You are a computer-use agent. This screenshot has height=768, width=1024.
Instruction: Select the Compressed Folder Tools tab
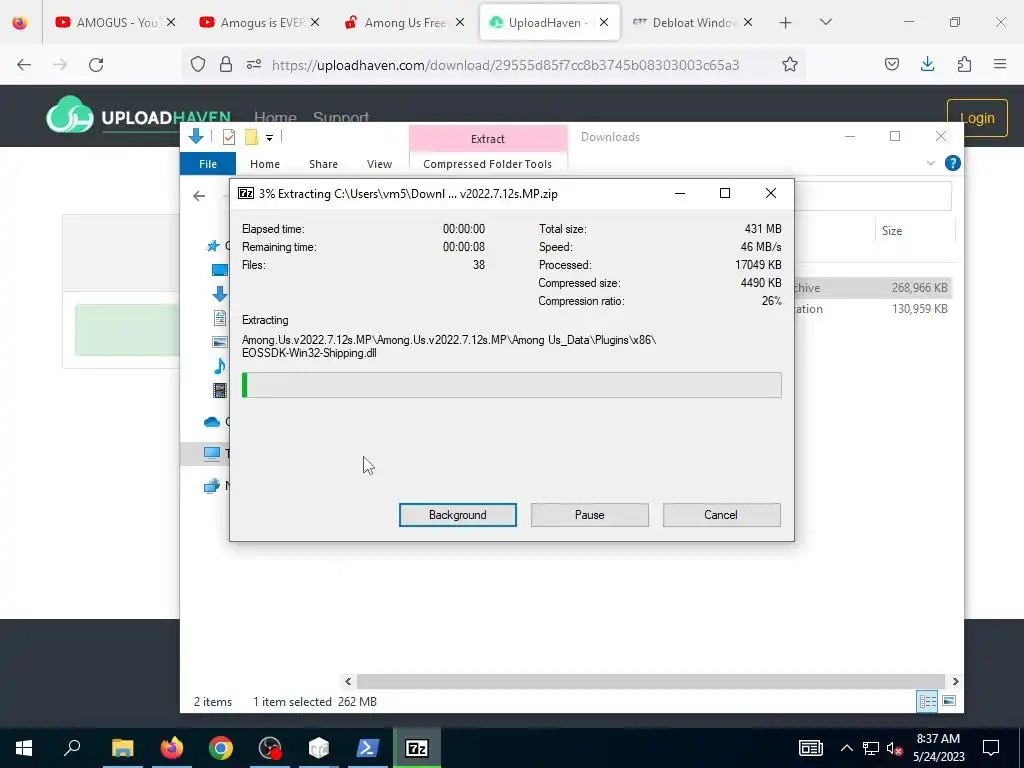[487, 164]
